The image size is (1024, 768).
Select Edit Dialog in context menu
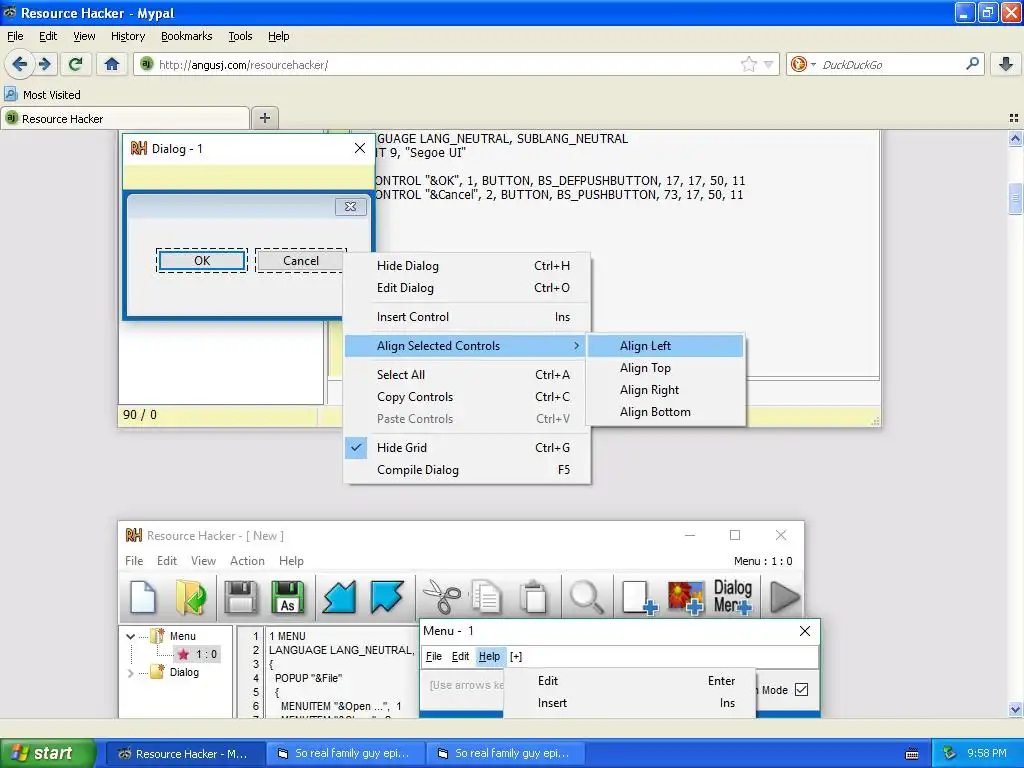pyautogui.click(x=468, y=288)
